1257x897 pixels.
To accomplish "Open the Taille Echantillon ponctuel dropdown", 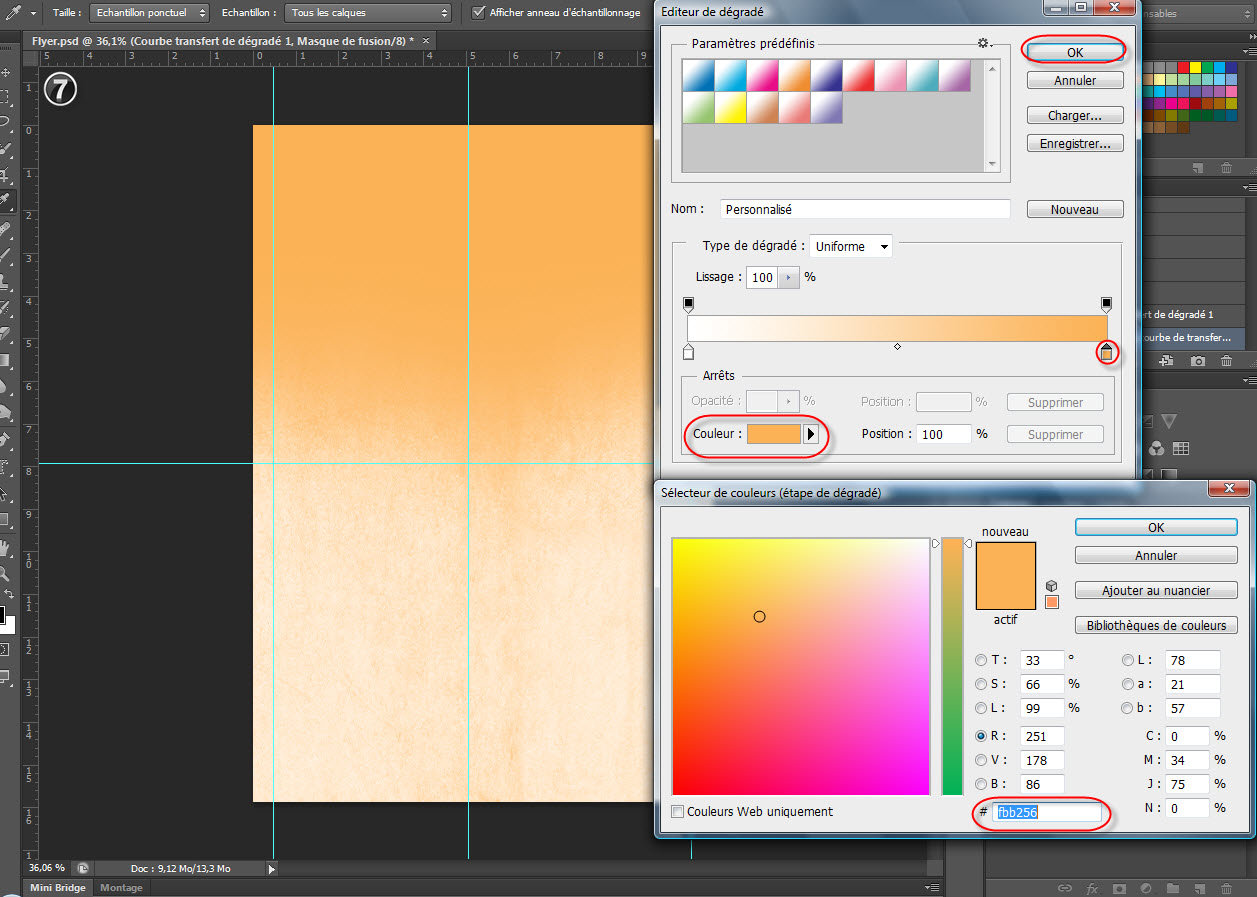I will coord(149,13).
